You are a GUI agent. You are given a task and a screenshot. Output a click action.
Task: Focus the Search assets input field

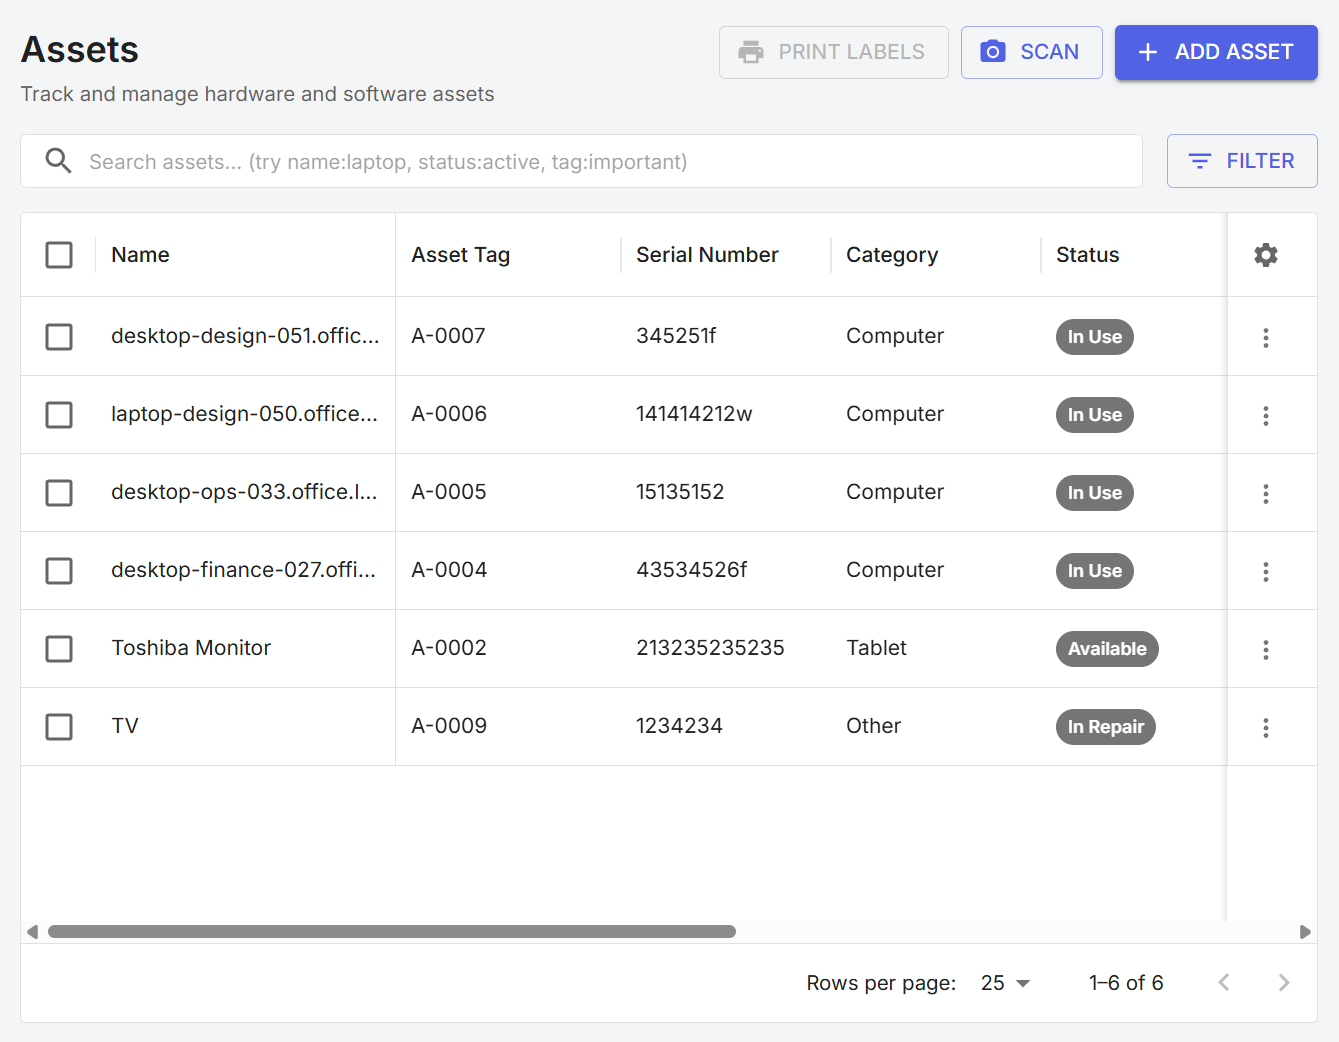[x=600, y=161]
